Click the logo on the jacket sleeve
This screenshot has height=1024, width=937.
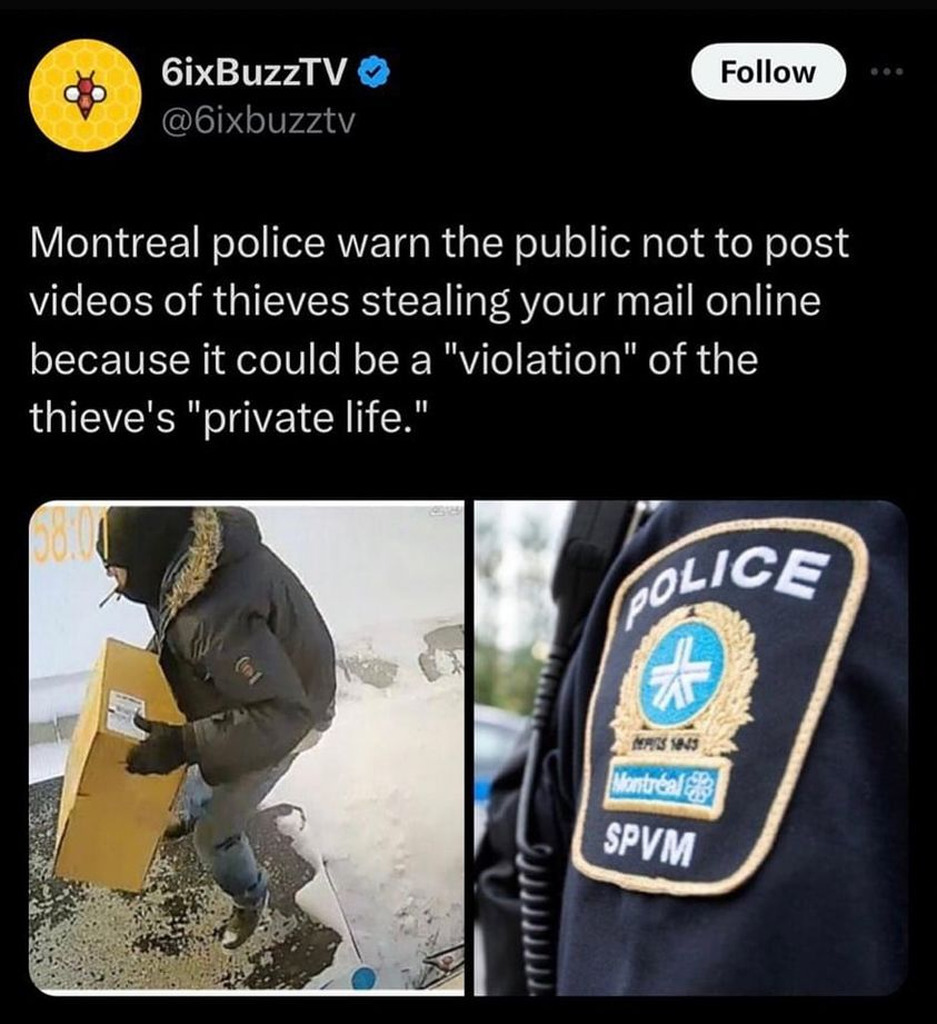point(247,668)
